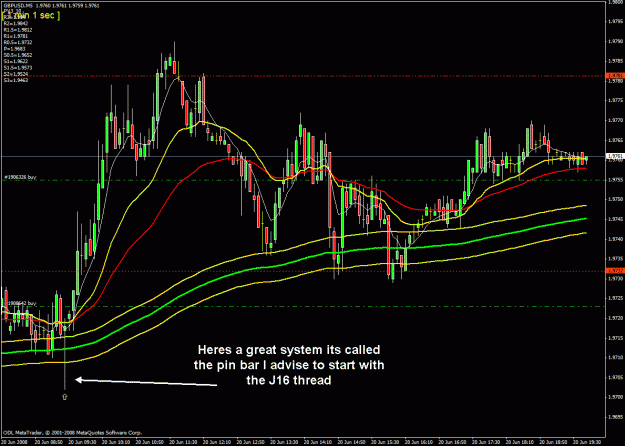Select the '1 min 1 sec' candle timer label

[31, 15]
